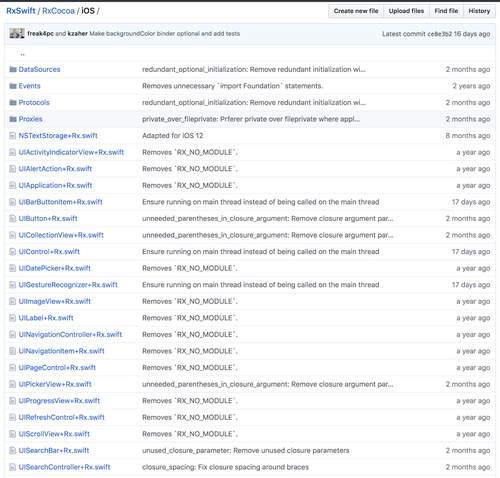Click the DataSources folder icon
This screenshot has width=500, height=478.
pyautogui.click(x=13, y=69)
